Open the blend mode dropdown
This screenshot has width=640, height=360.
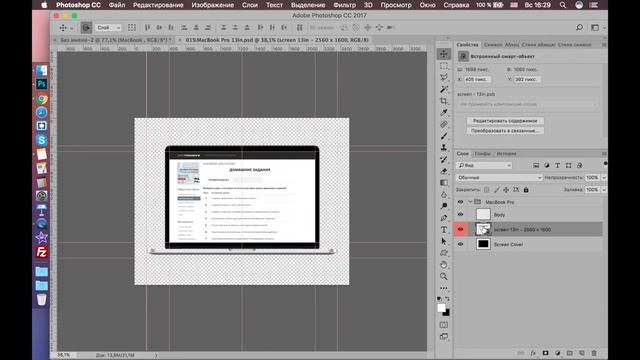tap(499, 178)
